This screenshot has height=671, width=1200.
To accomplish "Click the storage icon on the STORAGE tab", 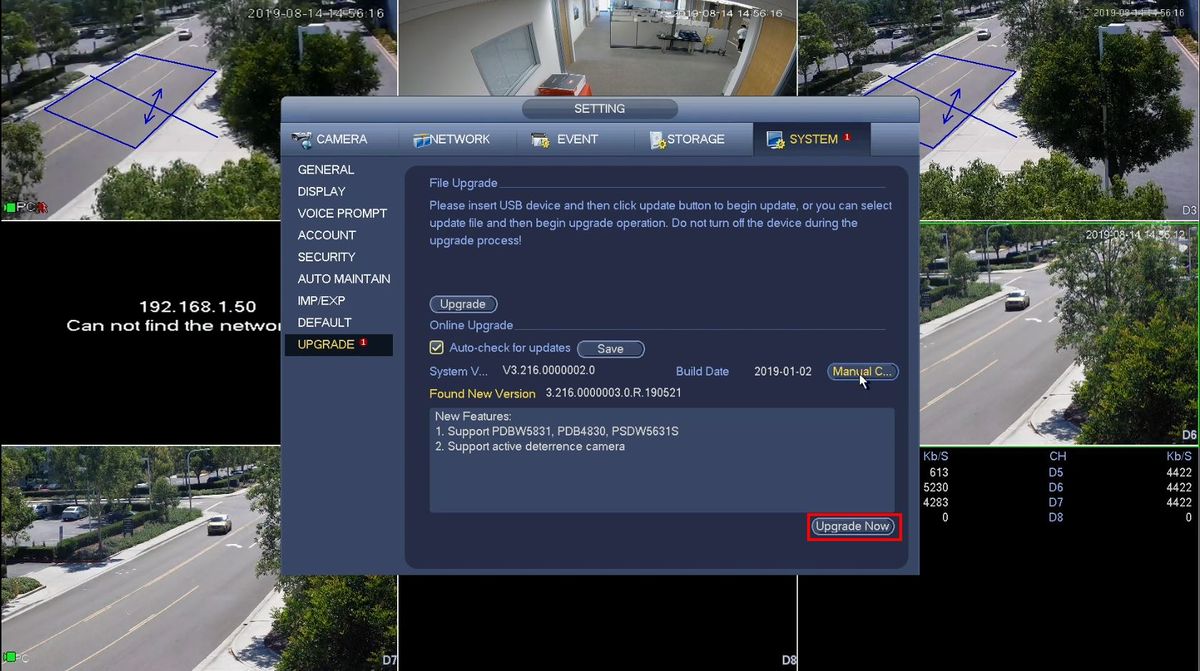I will point(657,140).
